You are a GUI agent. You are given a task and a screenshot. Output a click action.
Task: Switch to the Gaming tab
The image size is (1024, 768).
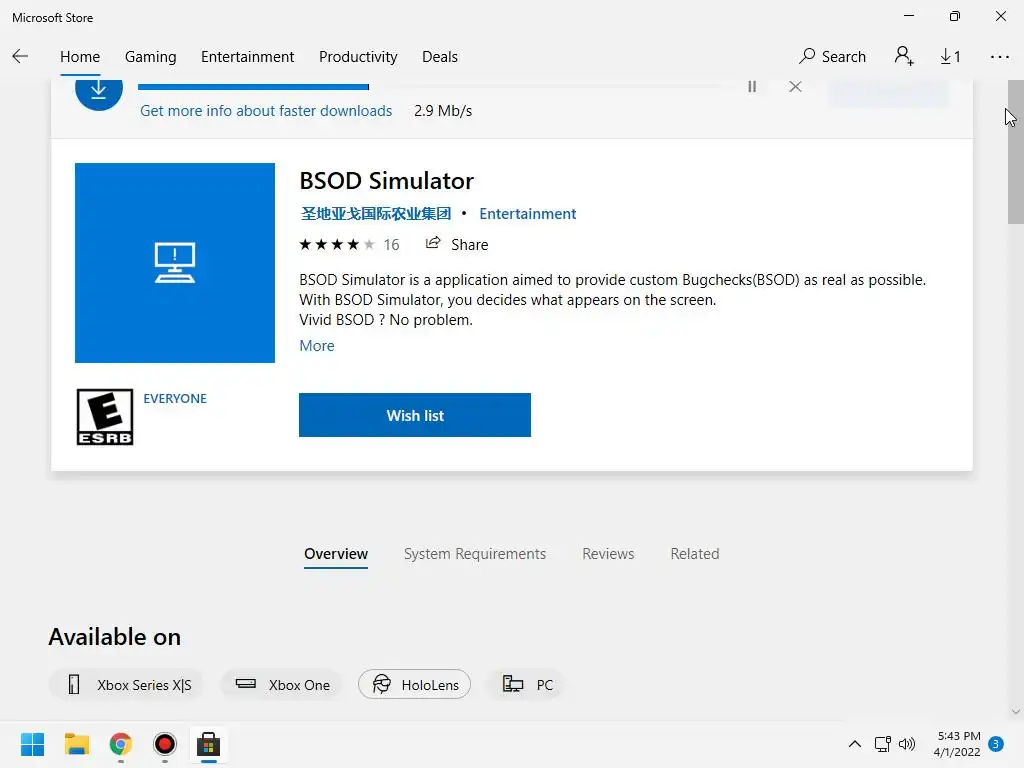pos(150,57)
